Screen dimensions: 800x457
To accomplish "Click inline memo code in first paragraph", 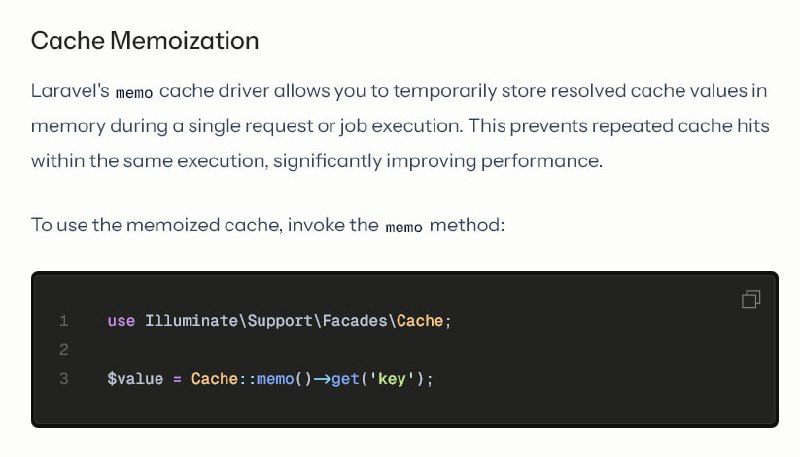I will pyautogui.click(x=134, y=93).
